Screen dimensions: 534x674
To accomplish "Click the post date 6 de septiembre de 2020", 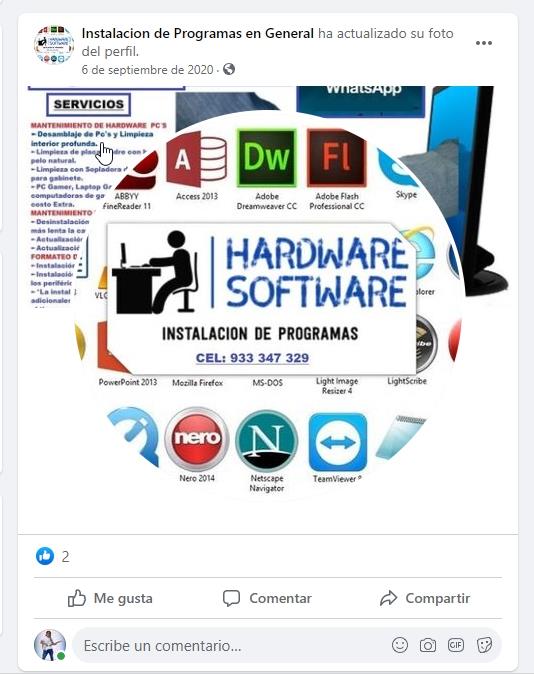I will click(x=147, y=70).
